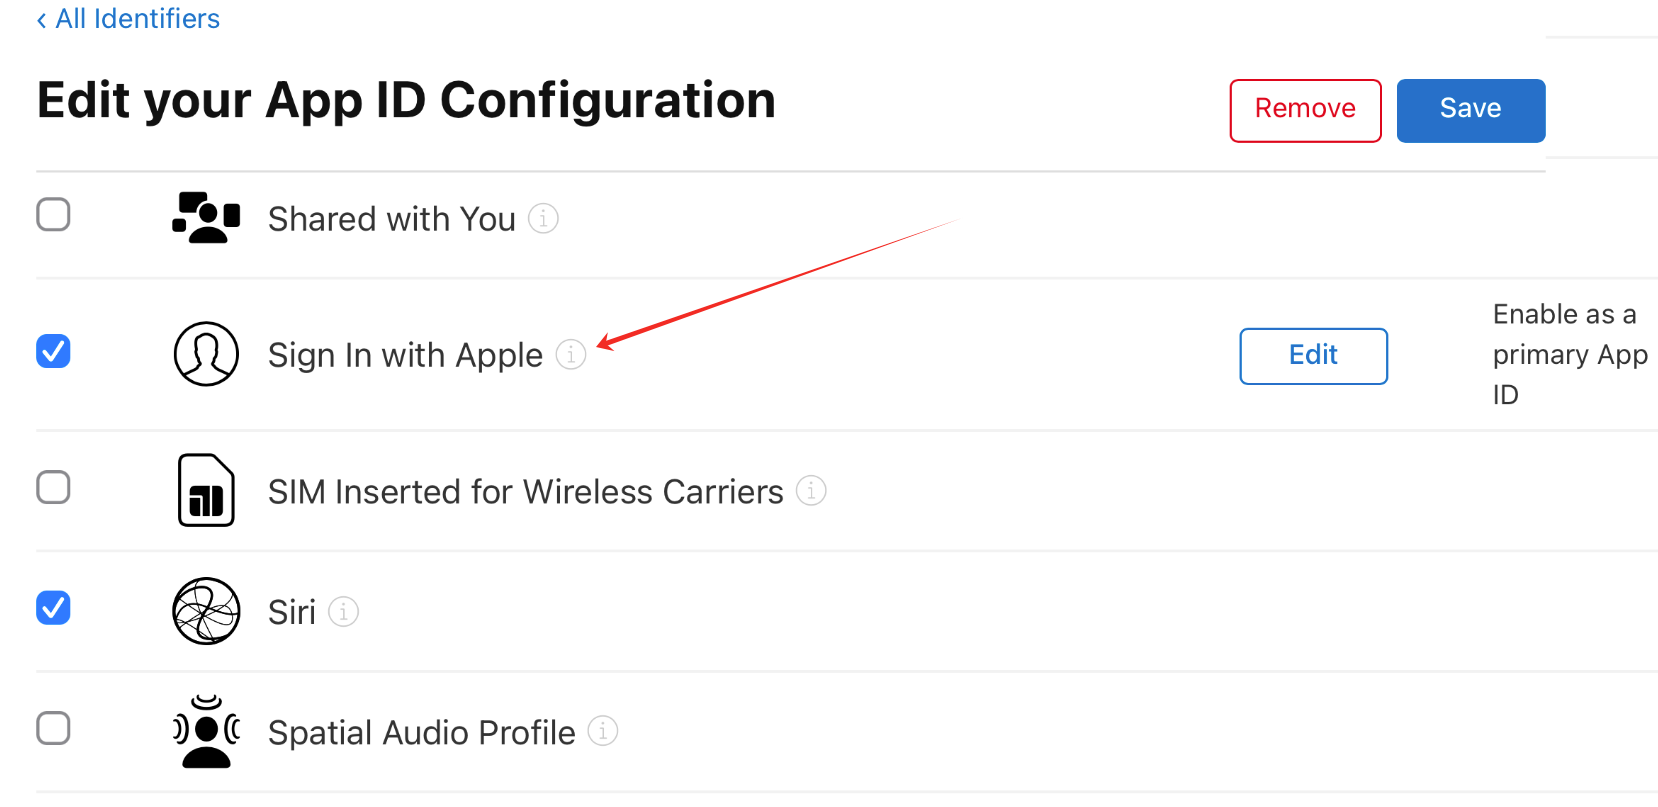Click the Sign In with Apple person icon

coord(206,354)
